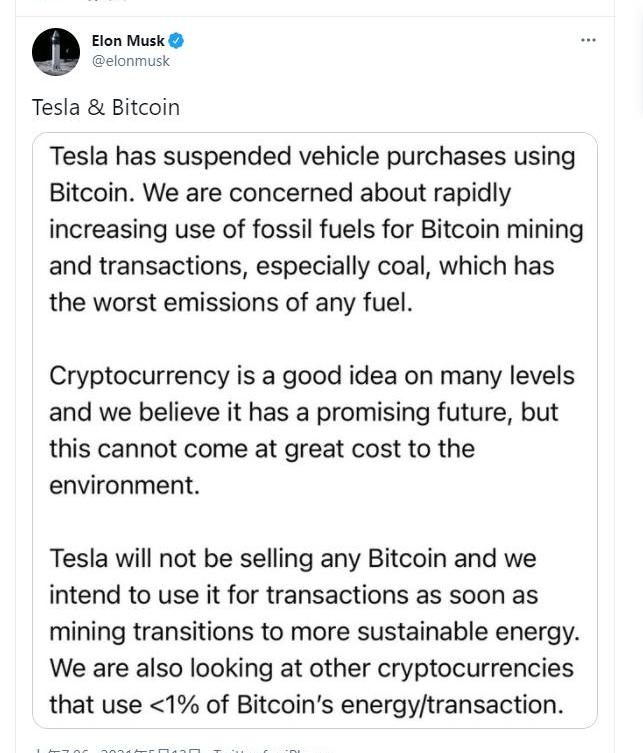Click the line mentioning "<1% of Bitcoin's energy"
The height and width of the screenshot is (753, 643).
(306, 704)
